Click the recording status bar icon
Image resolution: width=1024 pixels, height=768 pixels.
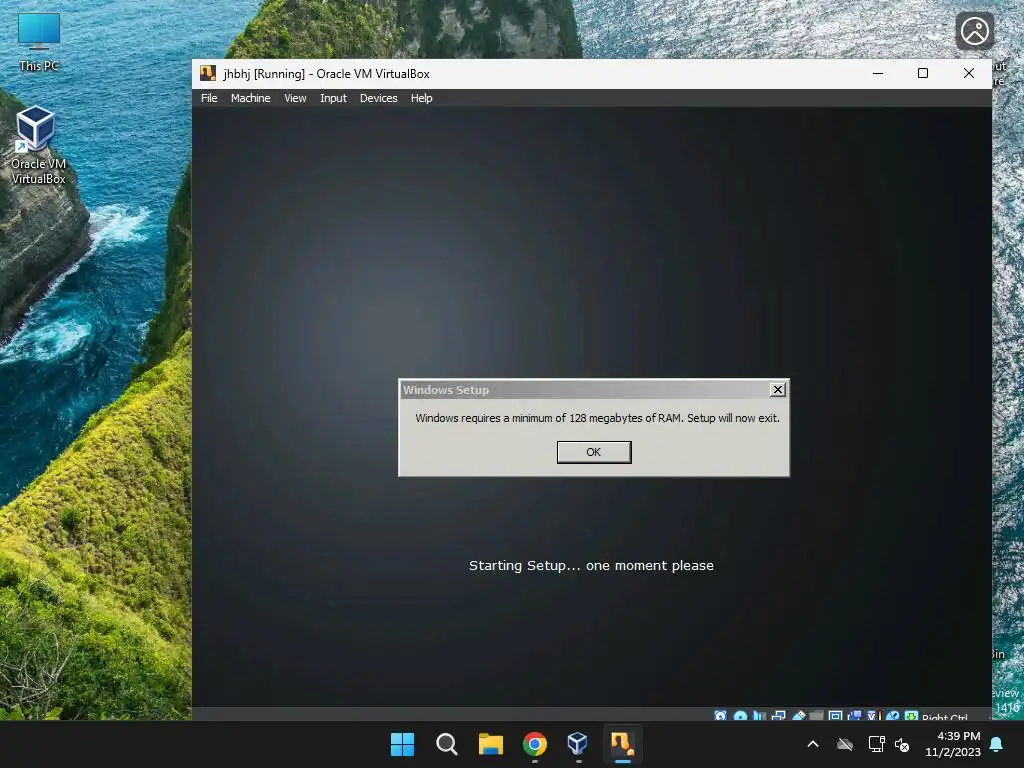[854, 716]
